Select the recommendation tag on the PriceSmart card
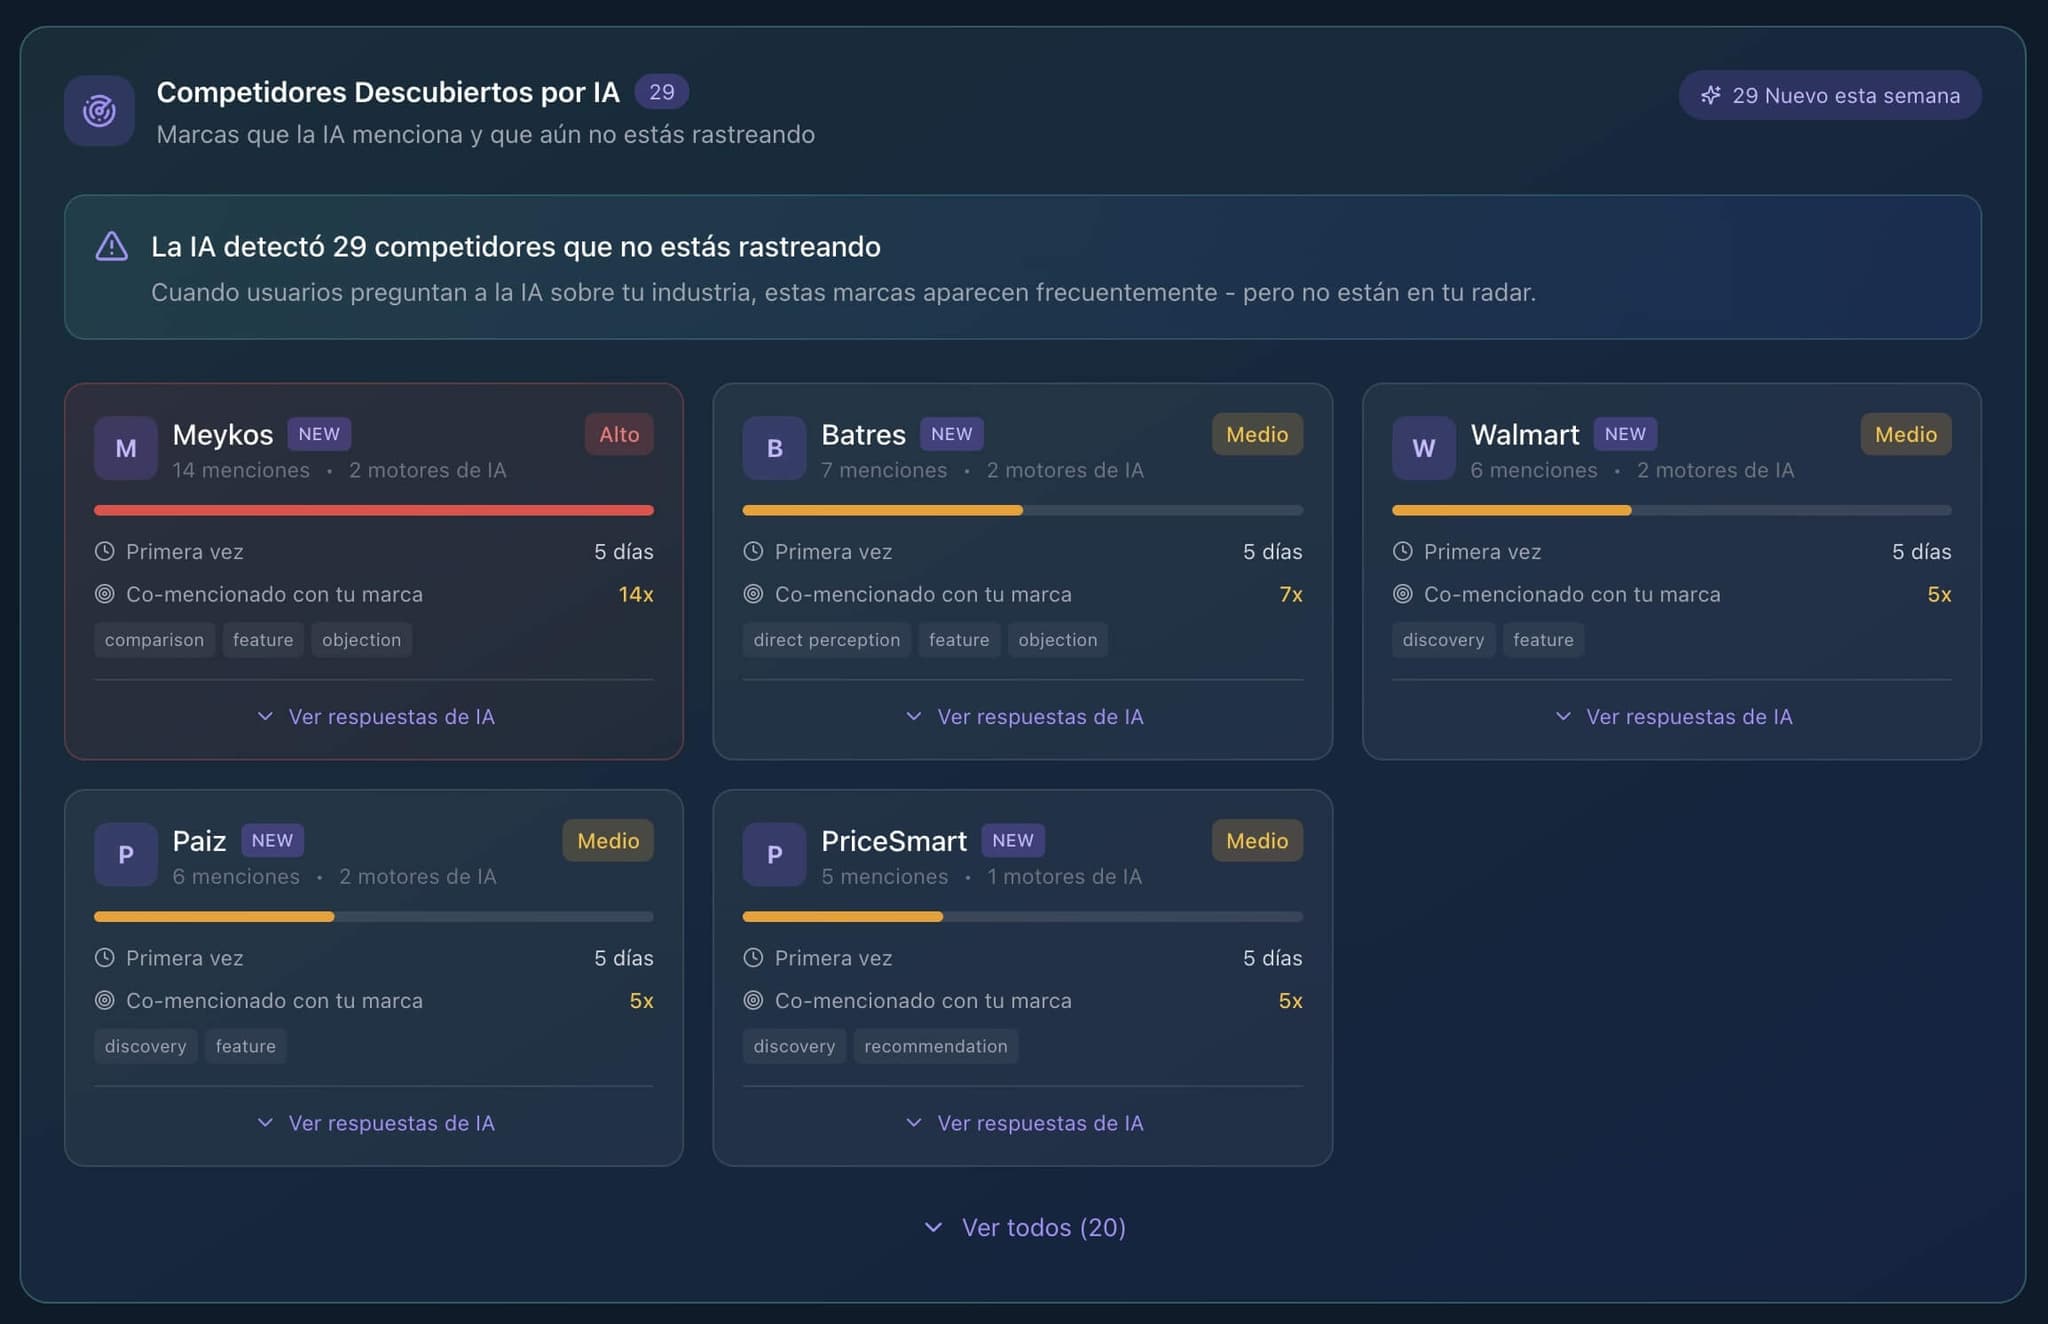This screenshot has width=2048, height=1324. click(935, 1046)
